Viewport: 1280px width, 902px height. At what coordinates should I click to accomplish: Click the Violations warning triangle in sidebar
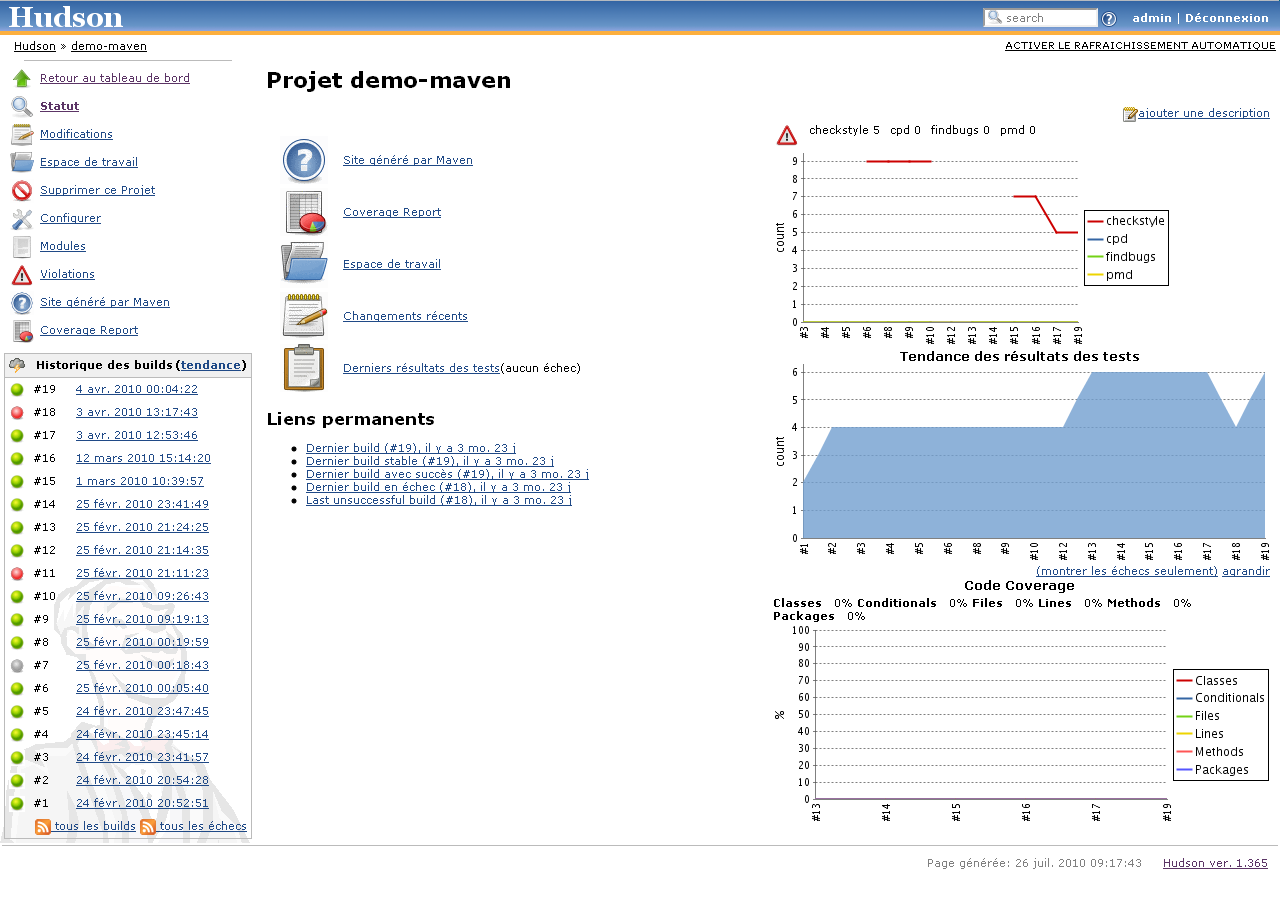tap(22, 275)
